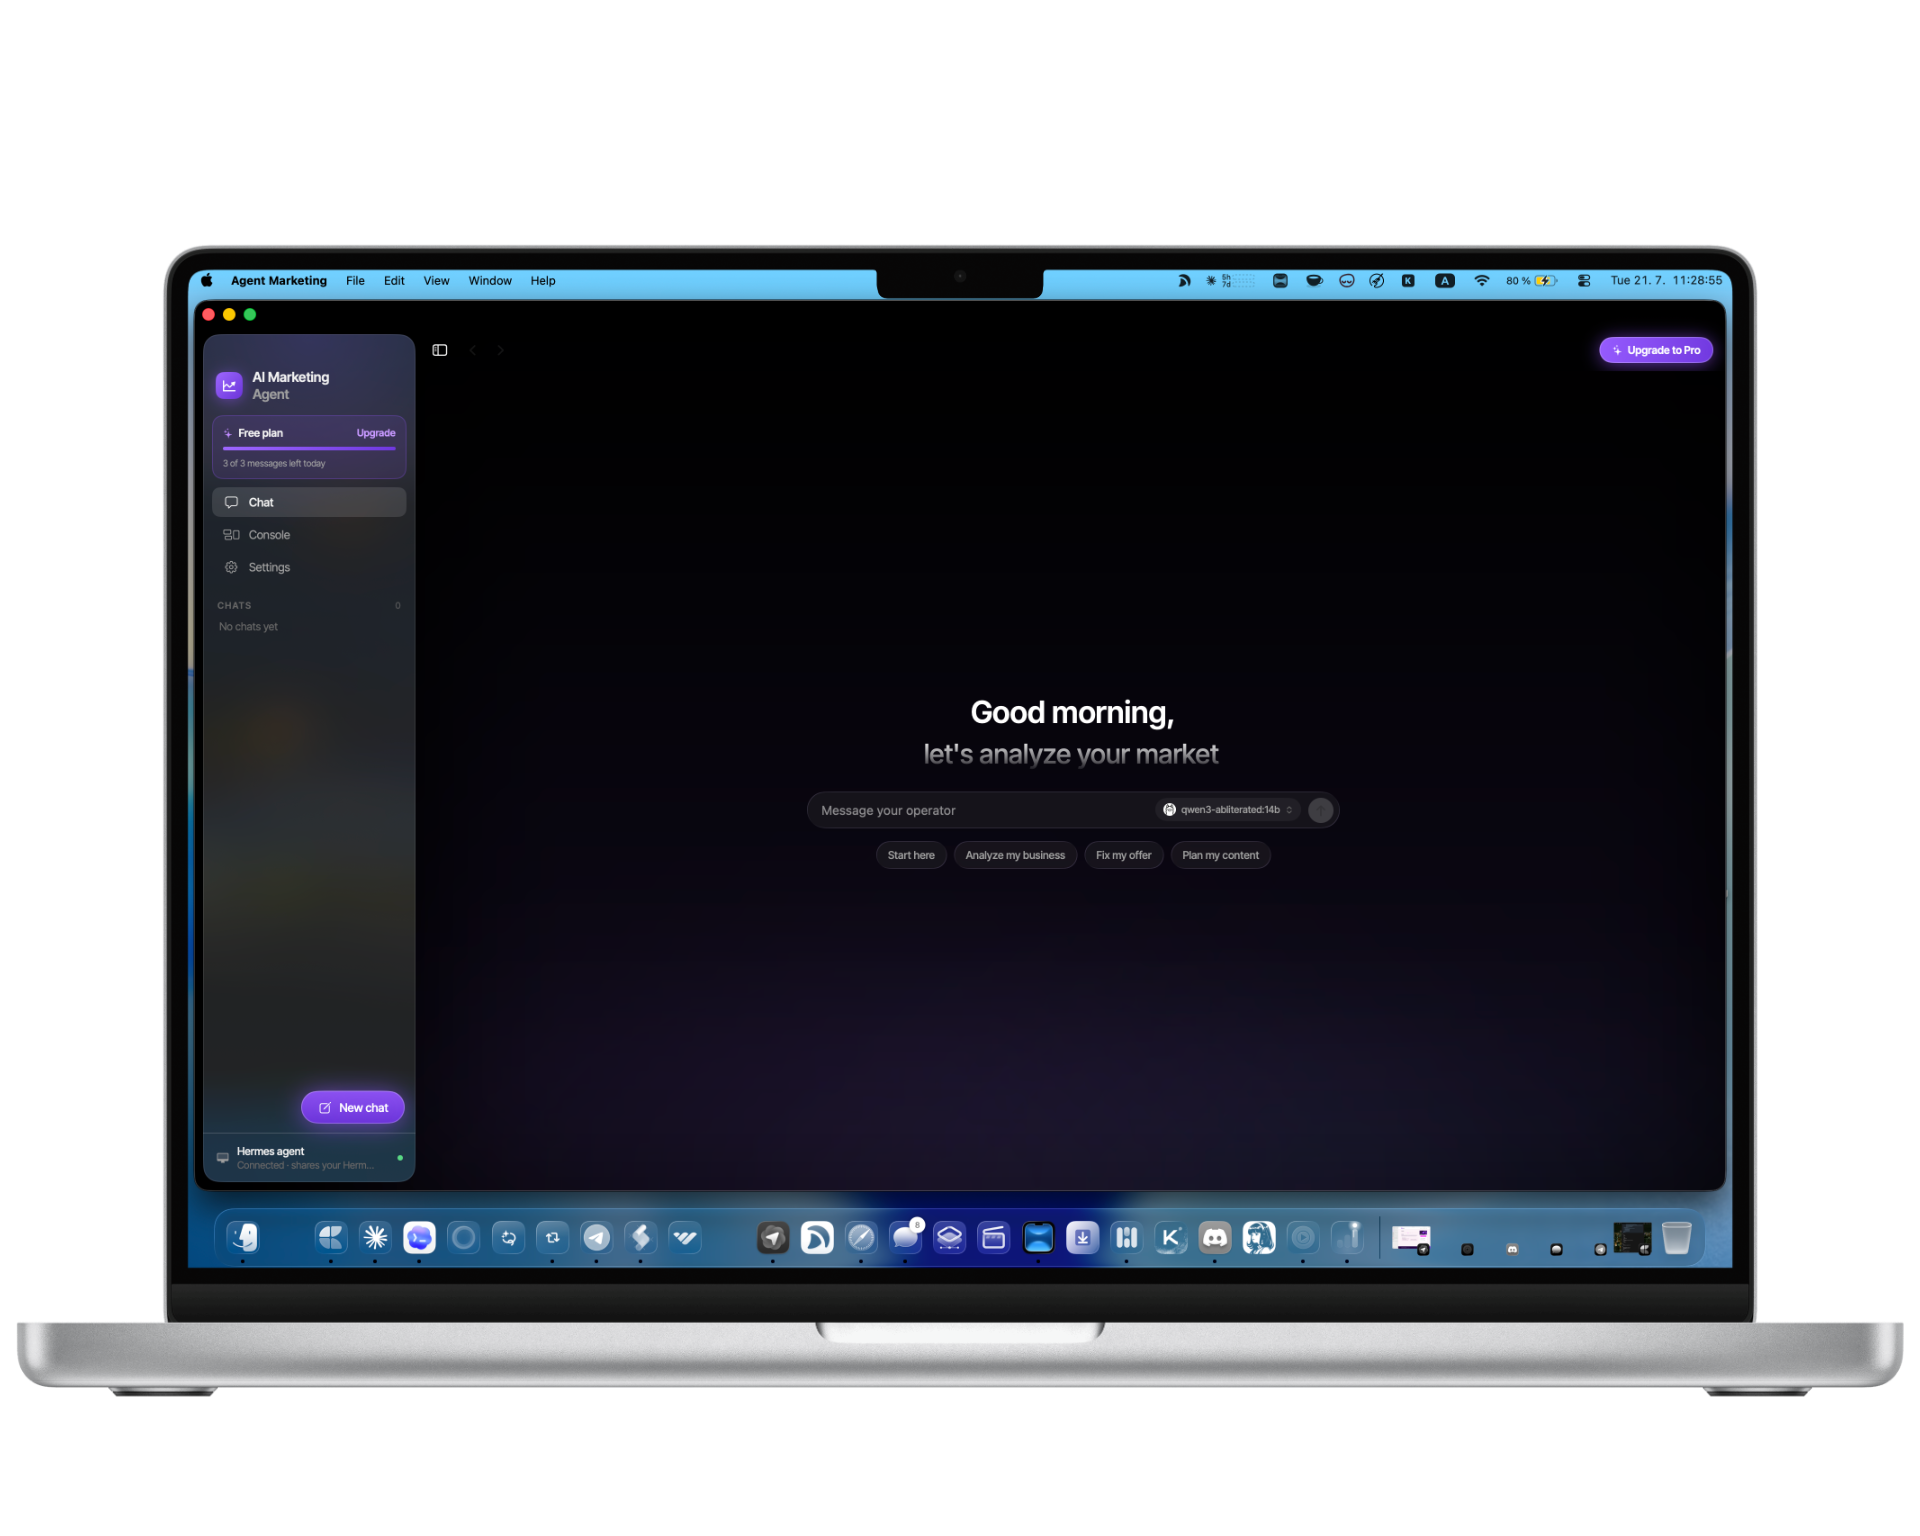Open the Help menu
The width and height of the screenshot is (1920, 1536).
(x=543, y=281)
